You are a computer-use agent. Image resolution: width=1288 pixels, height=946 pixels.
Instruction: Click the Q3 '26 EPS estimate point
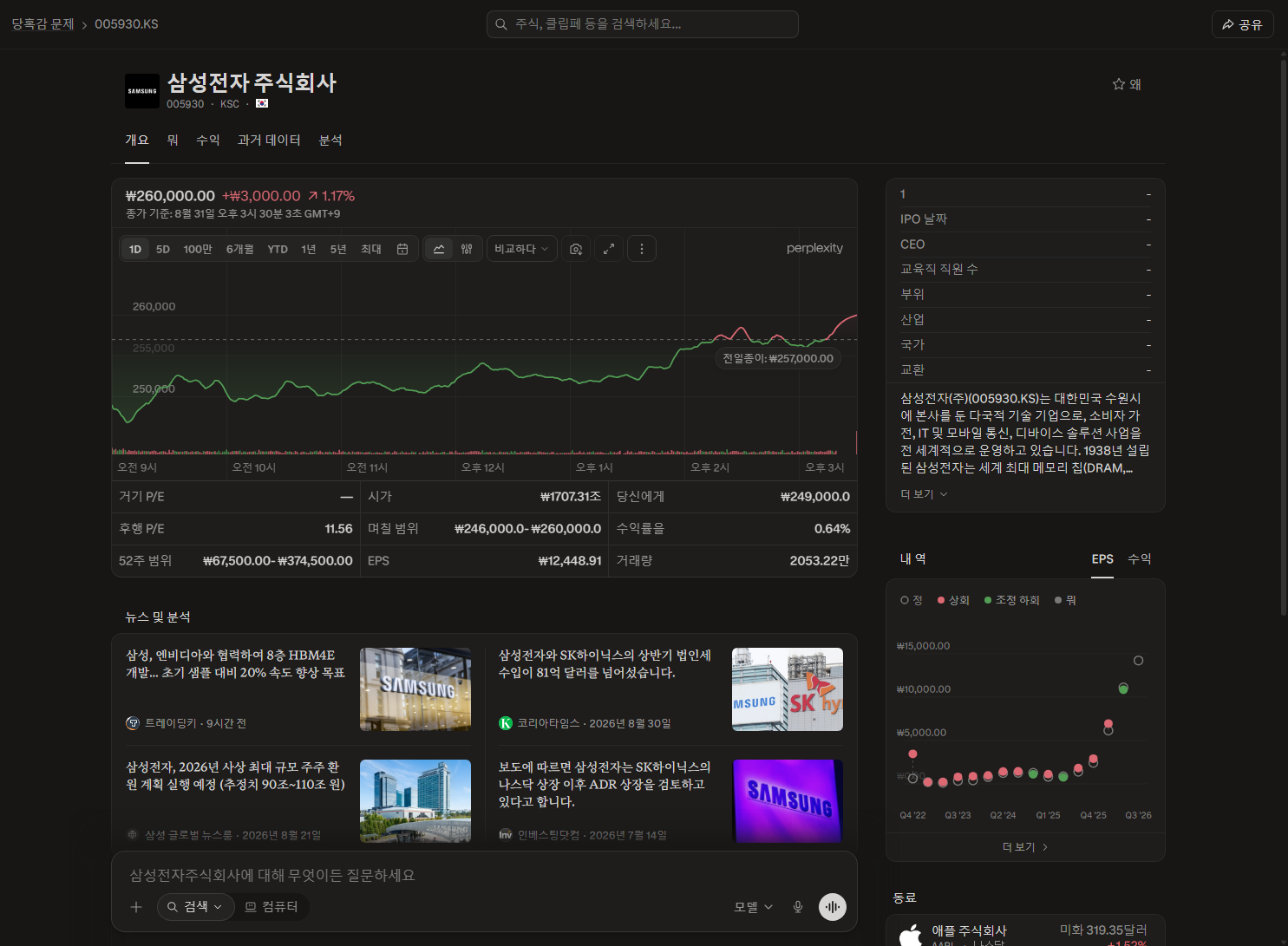(1138, 660)
